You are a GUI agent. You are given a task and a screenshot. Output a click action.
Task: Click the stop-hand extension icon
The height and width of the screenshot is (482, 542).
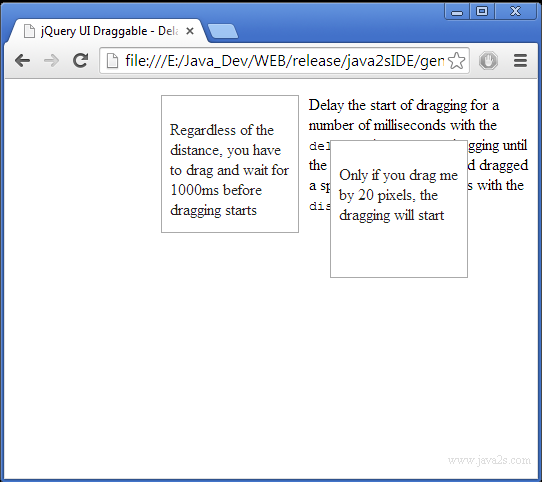[488, 61]
